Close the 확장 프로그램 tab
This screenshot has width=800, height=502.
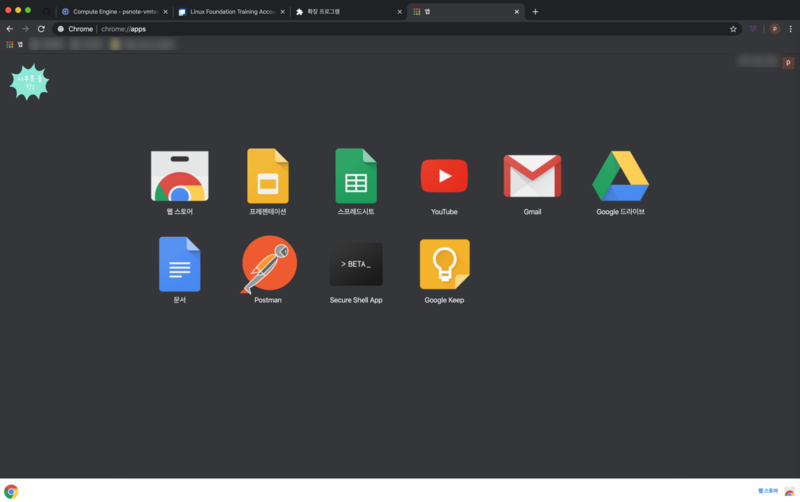coord(399,12)
